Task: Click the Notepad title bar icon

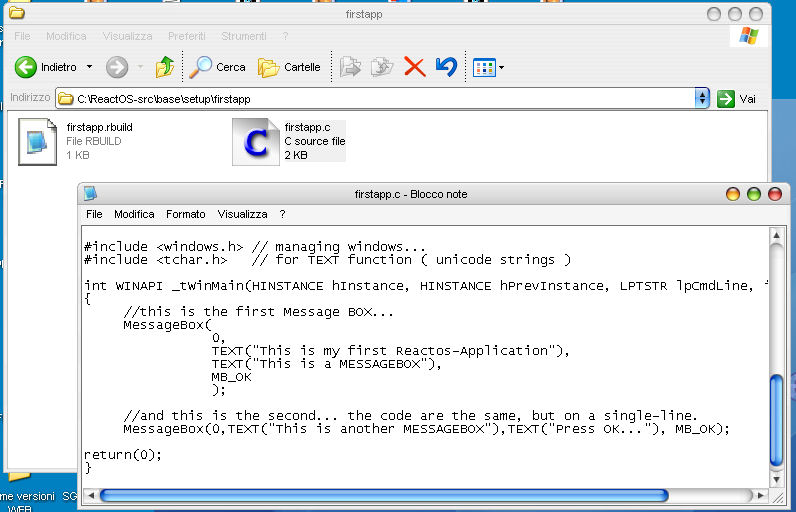Action: (x=90, y=193)
